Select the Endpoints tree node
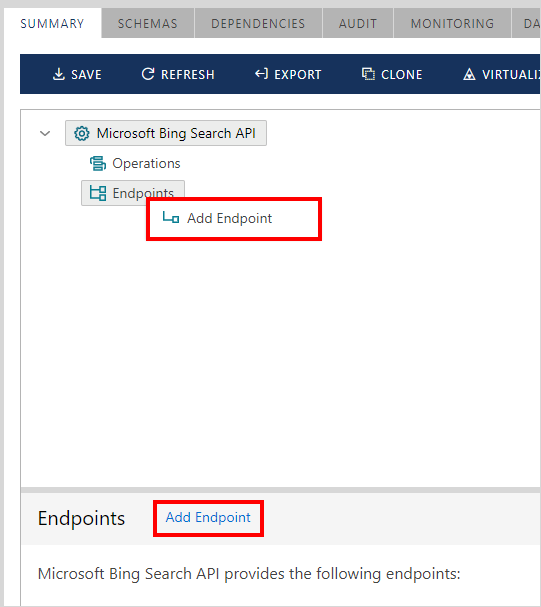The height and width of the screenshot is (607, 541). (x=133, y=193)
